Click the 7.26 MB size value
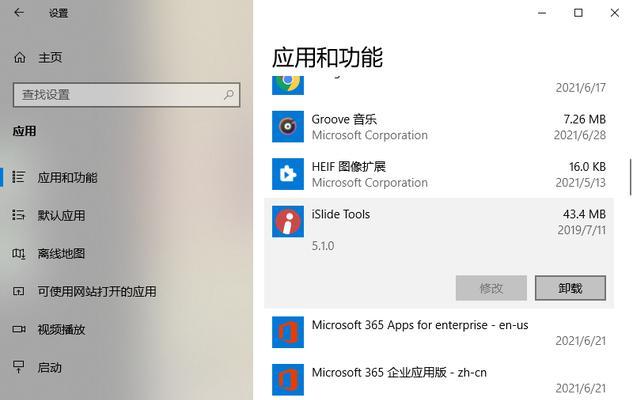 [x=585, y=119]
